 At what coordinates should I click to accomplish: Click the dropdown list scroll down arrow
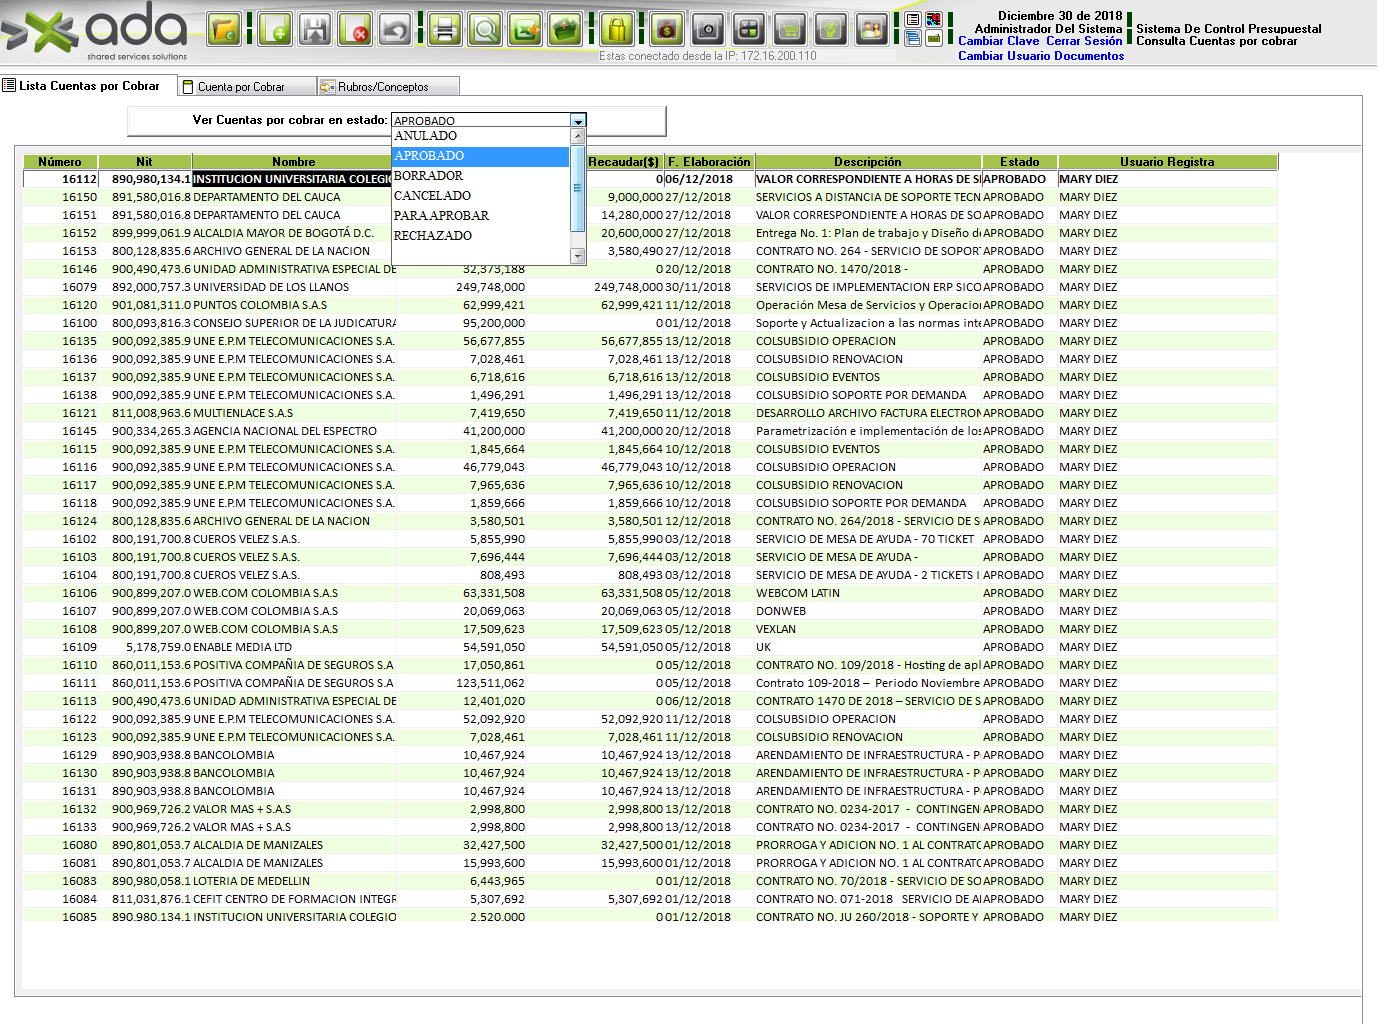pos(577,256)
